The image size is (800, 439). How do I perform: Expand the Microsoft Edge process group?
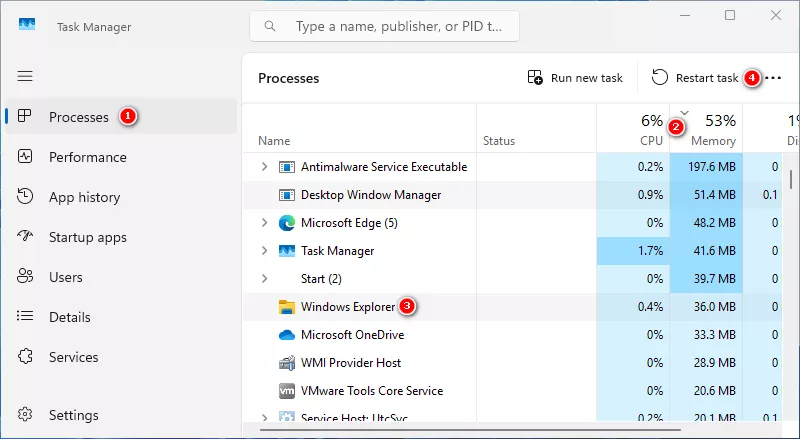coord(264,223)
